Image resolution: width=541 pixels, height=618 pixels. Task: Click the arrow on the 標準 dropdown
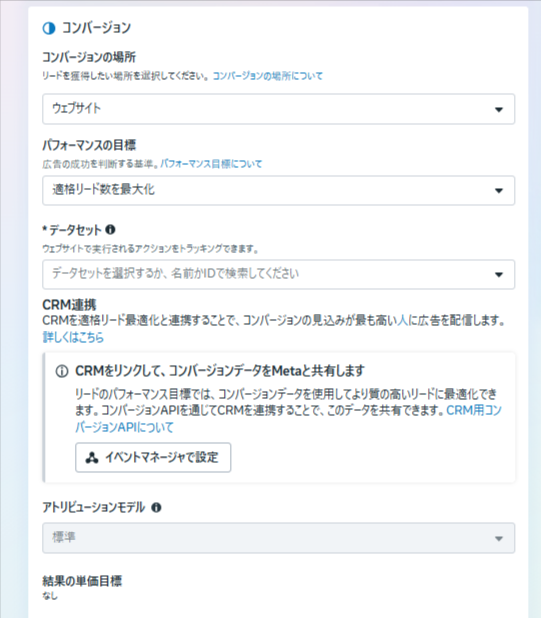[499, 538]
